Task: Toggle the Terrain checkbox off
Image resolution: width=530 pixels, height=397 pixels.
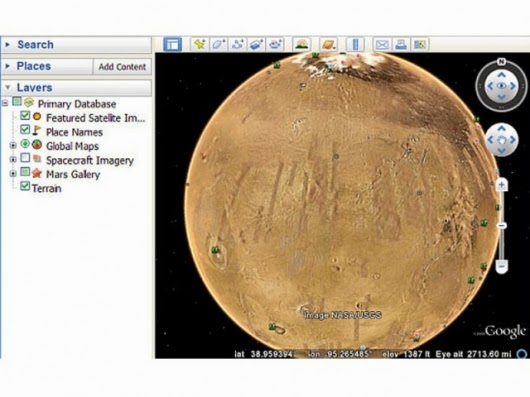Action: pyautogui.click(x=25, y=186)
